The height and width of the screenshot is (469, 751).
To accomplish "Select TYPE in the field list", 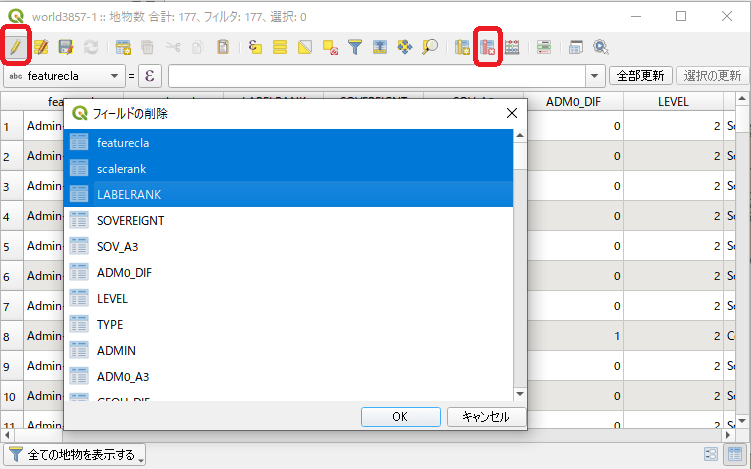I will tap(288, 324).
